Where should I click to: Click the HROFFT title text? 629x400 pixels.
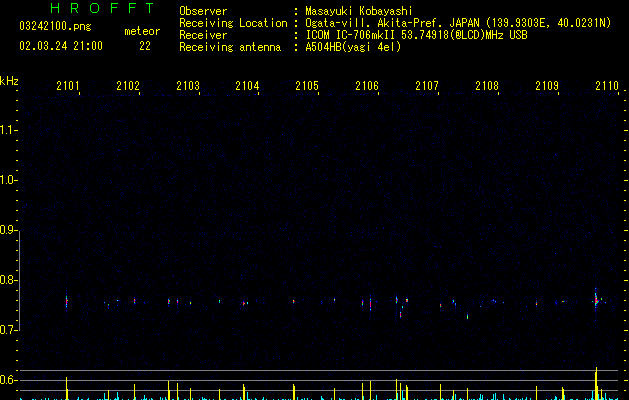click(x=103, y=8)
